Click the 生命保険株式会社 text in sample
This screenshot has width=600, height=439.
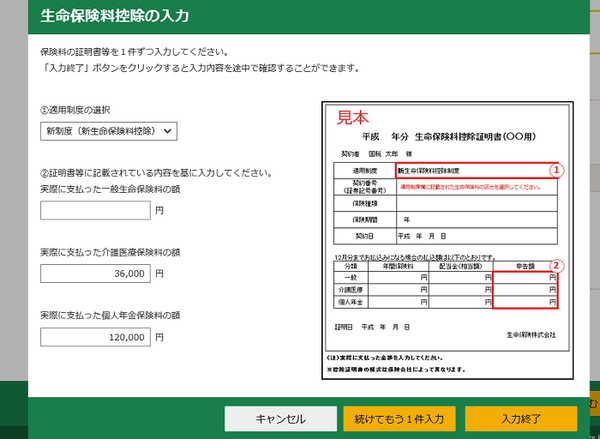[531, 335]
